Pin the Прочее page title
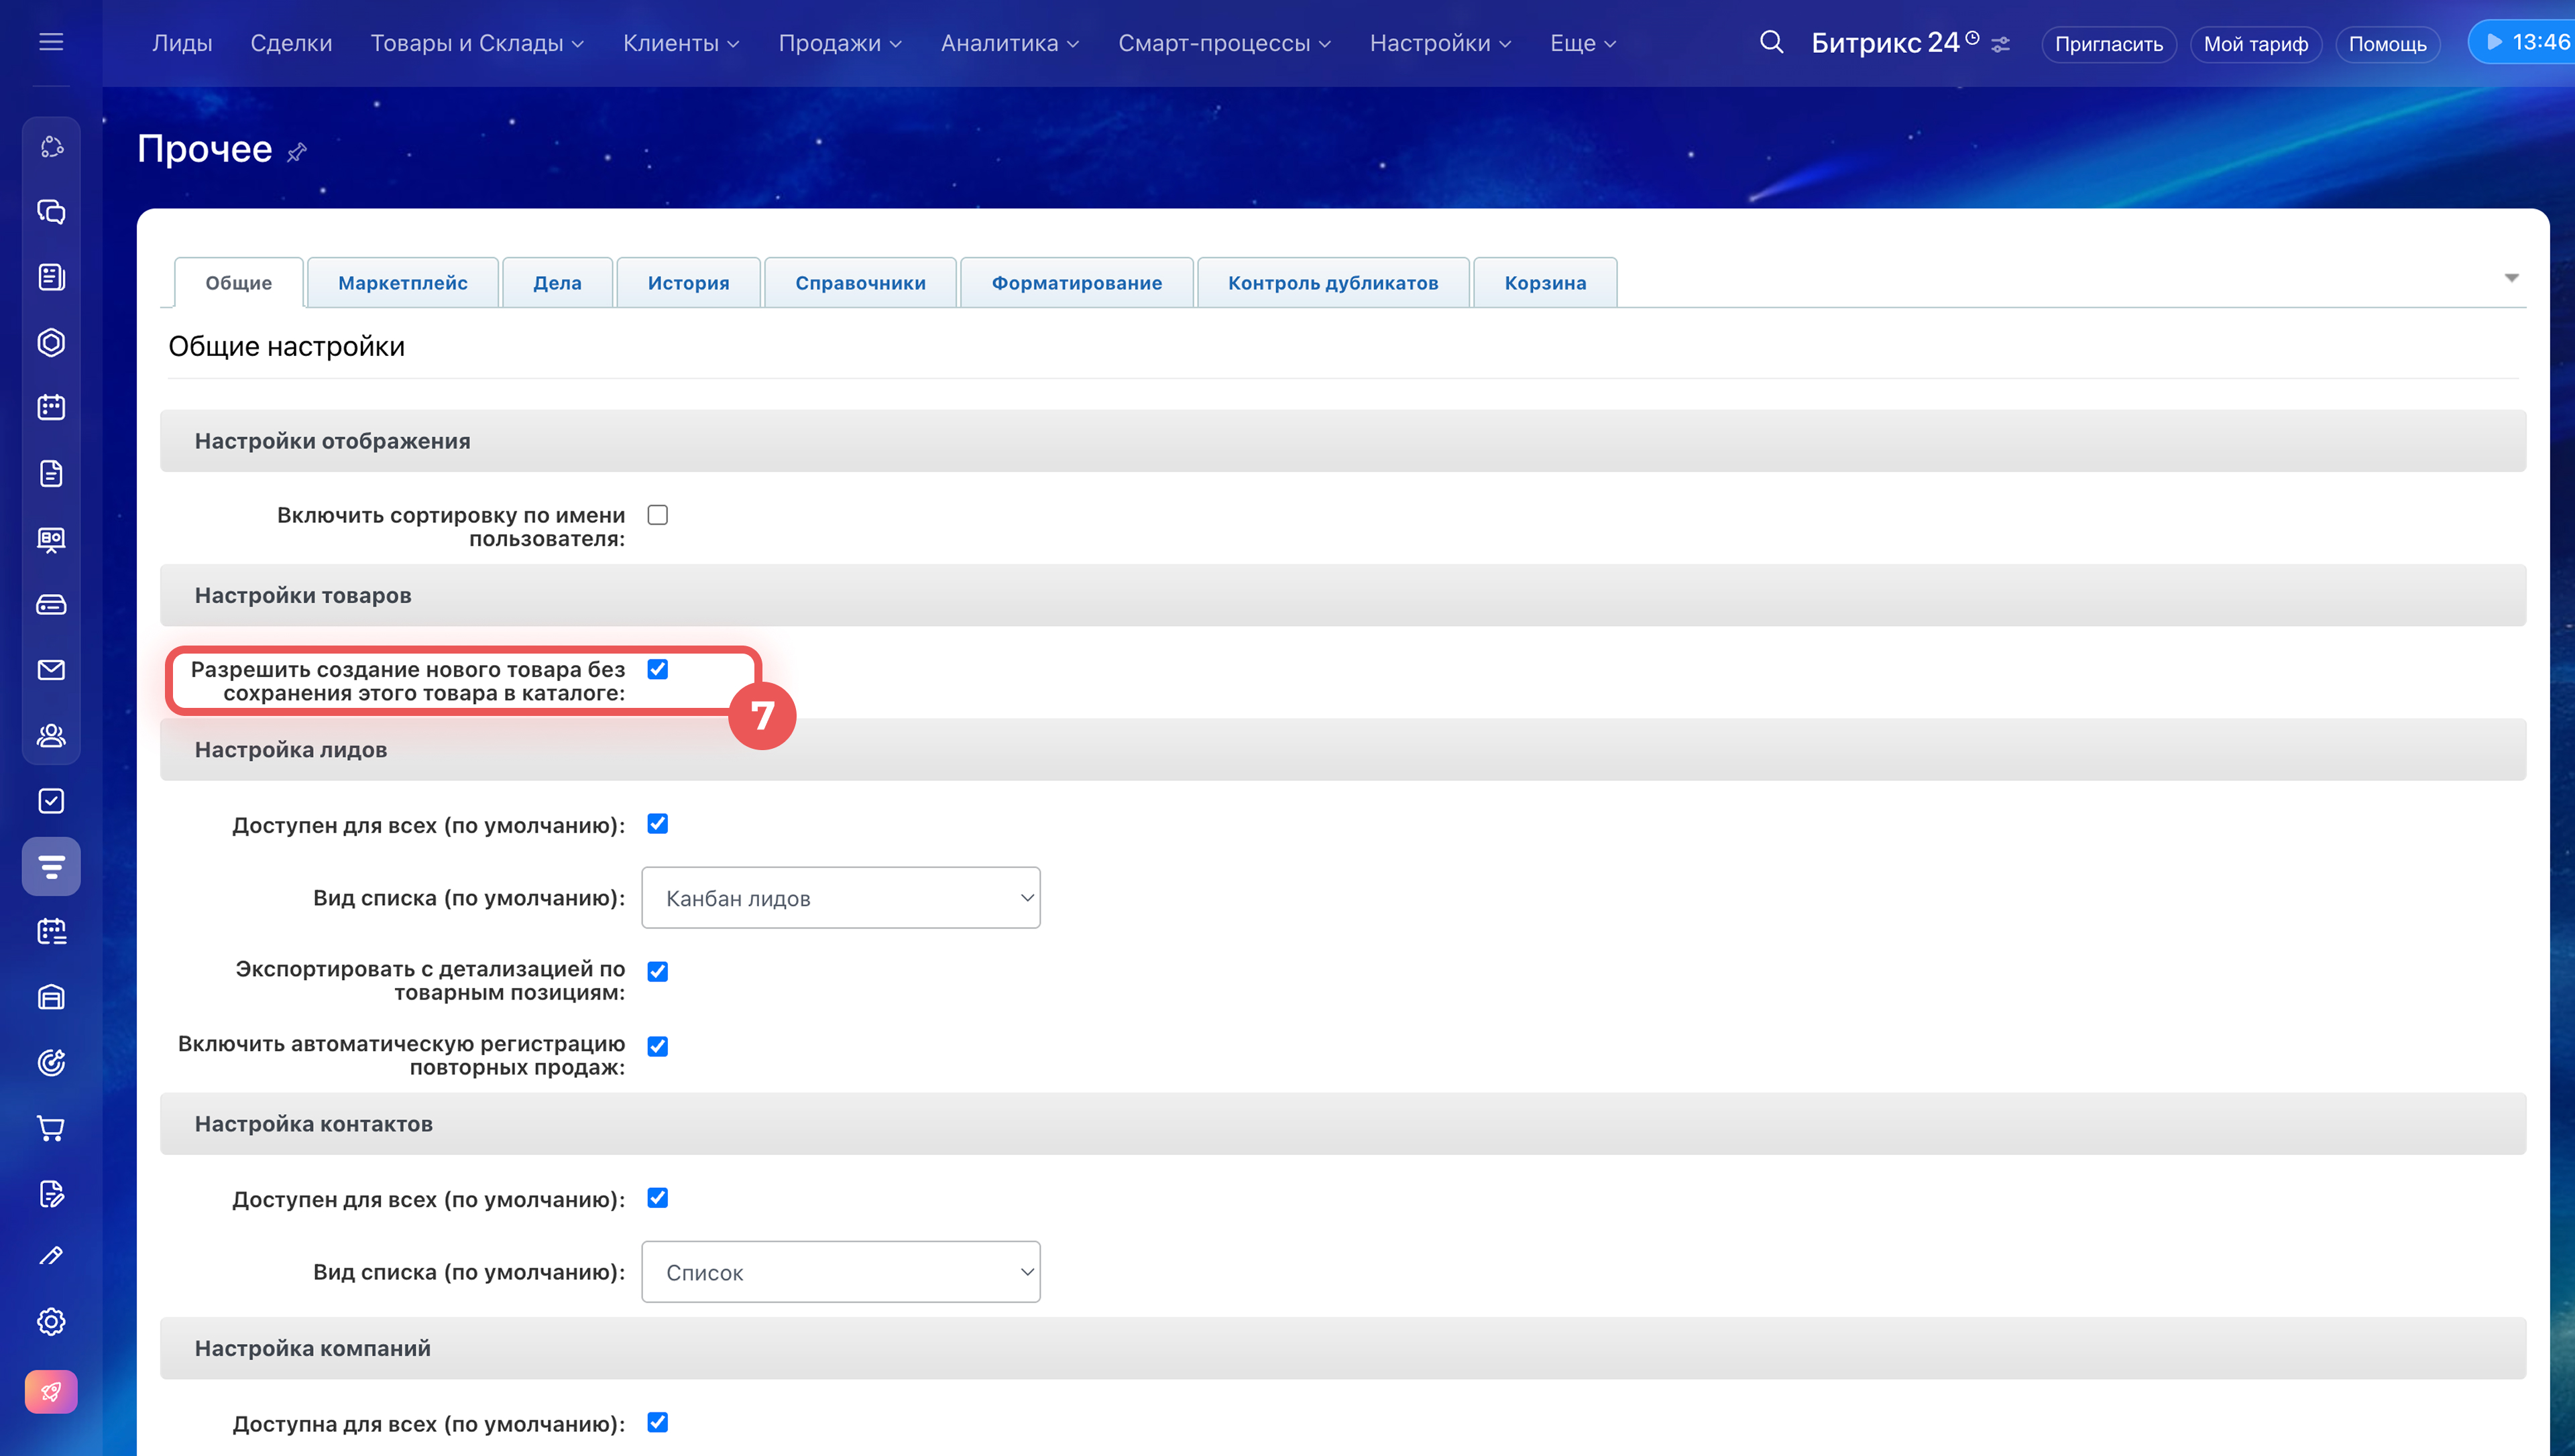 296,152
